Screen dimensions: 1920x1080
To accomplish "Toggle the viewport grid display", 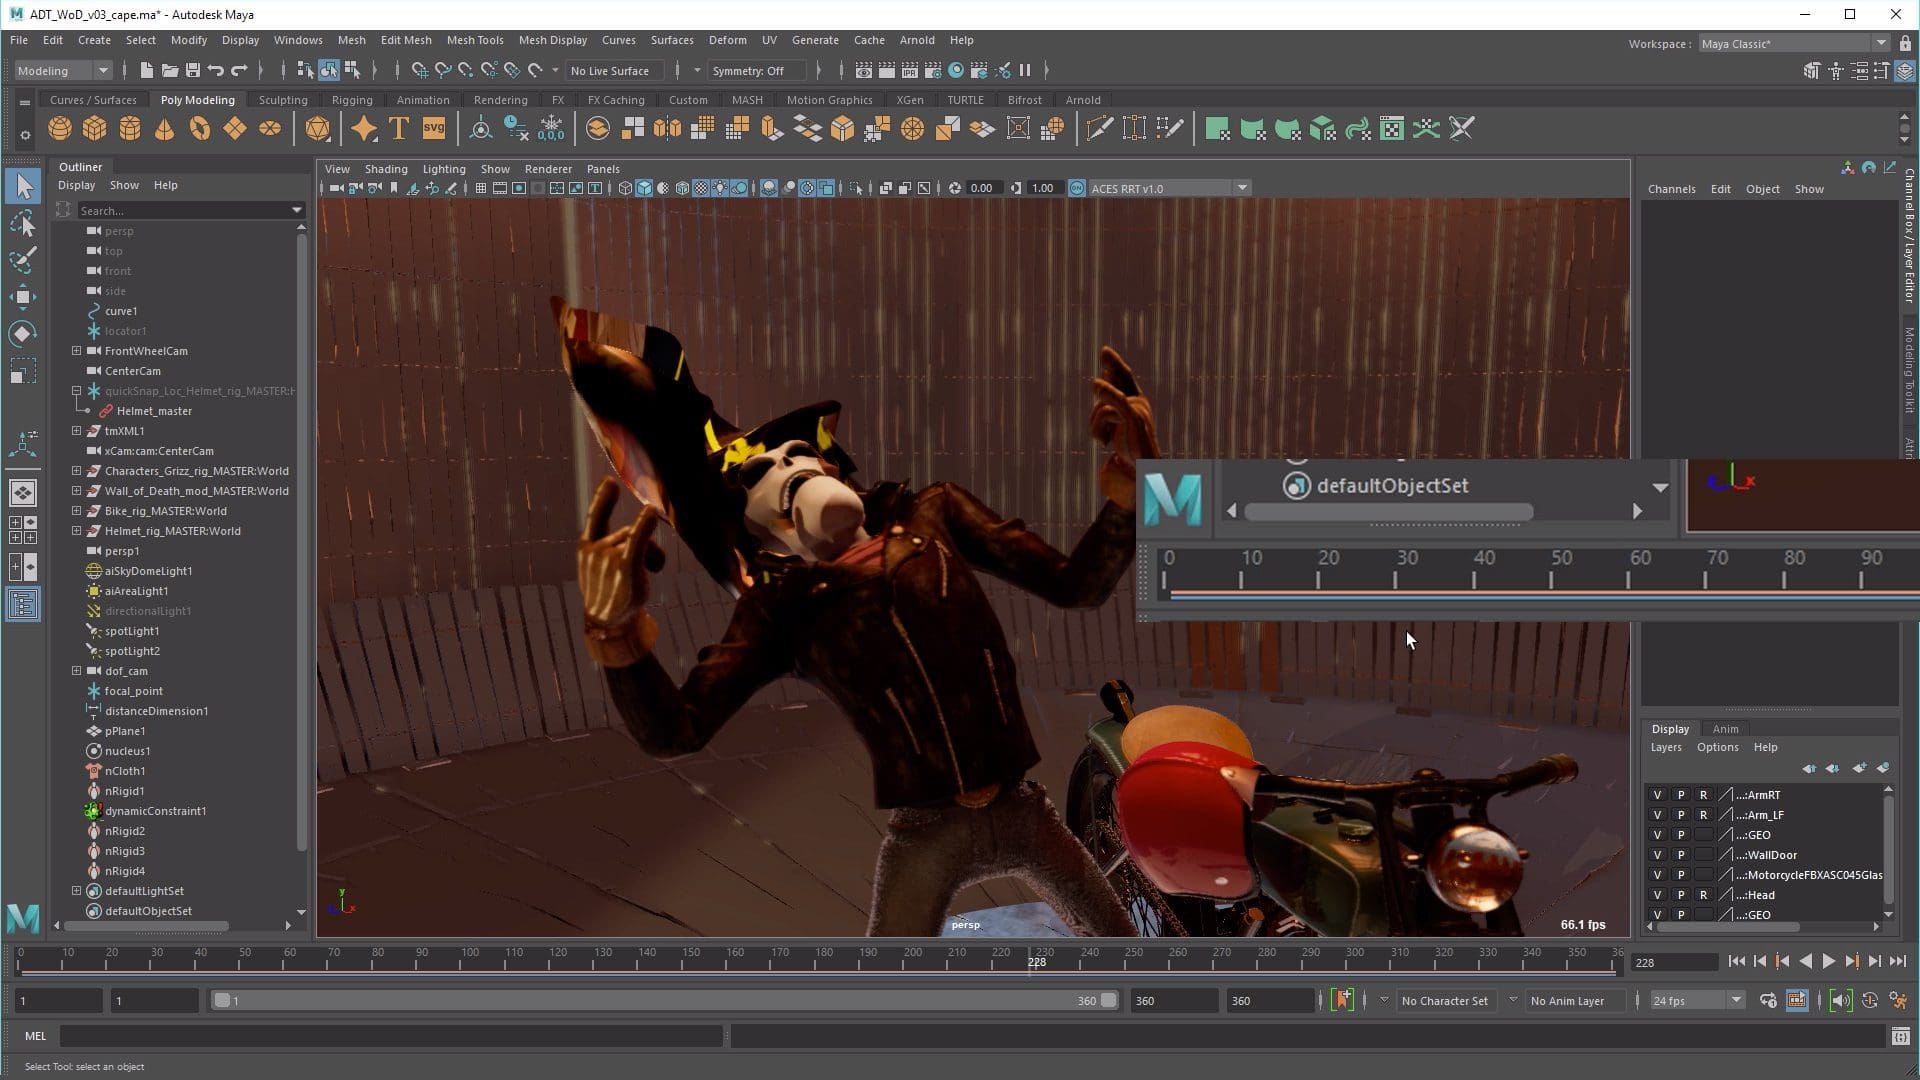I will click(481, 188).
